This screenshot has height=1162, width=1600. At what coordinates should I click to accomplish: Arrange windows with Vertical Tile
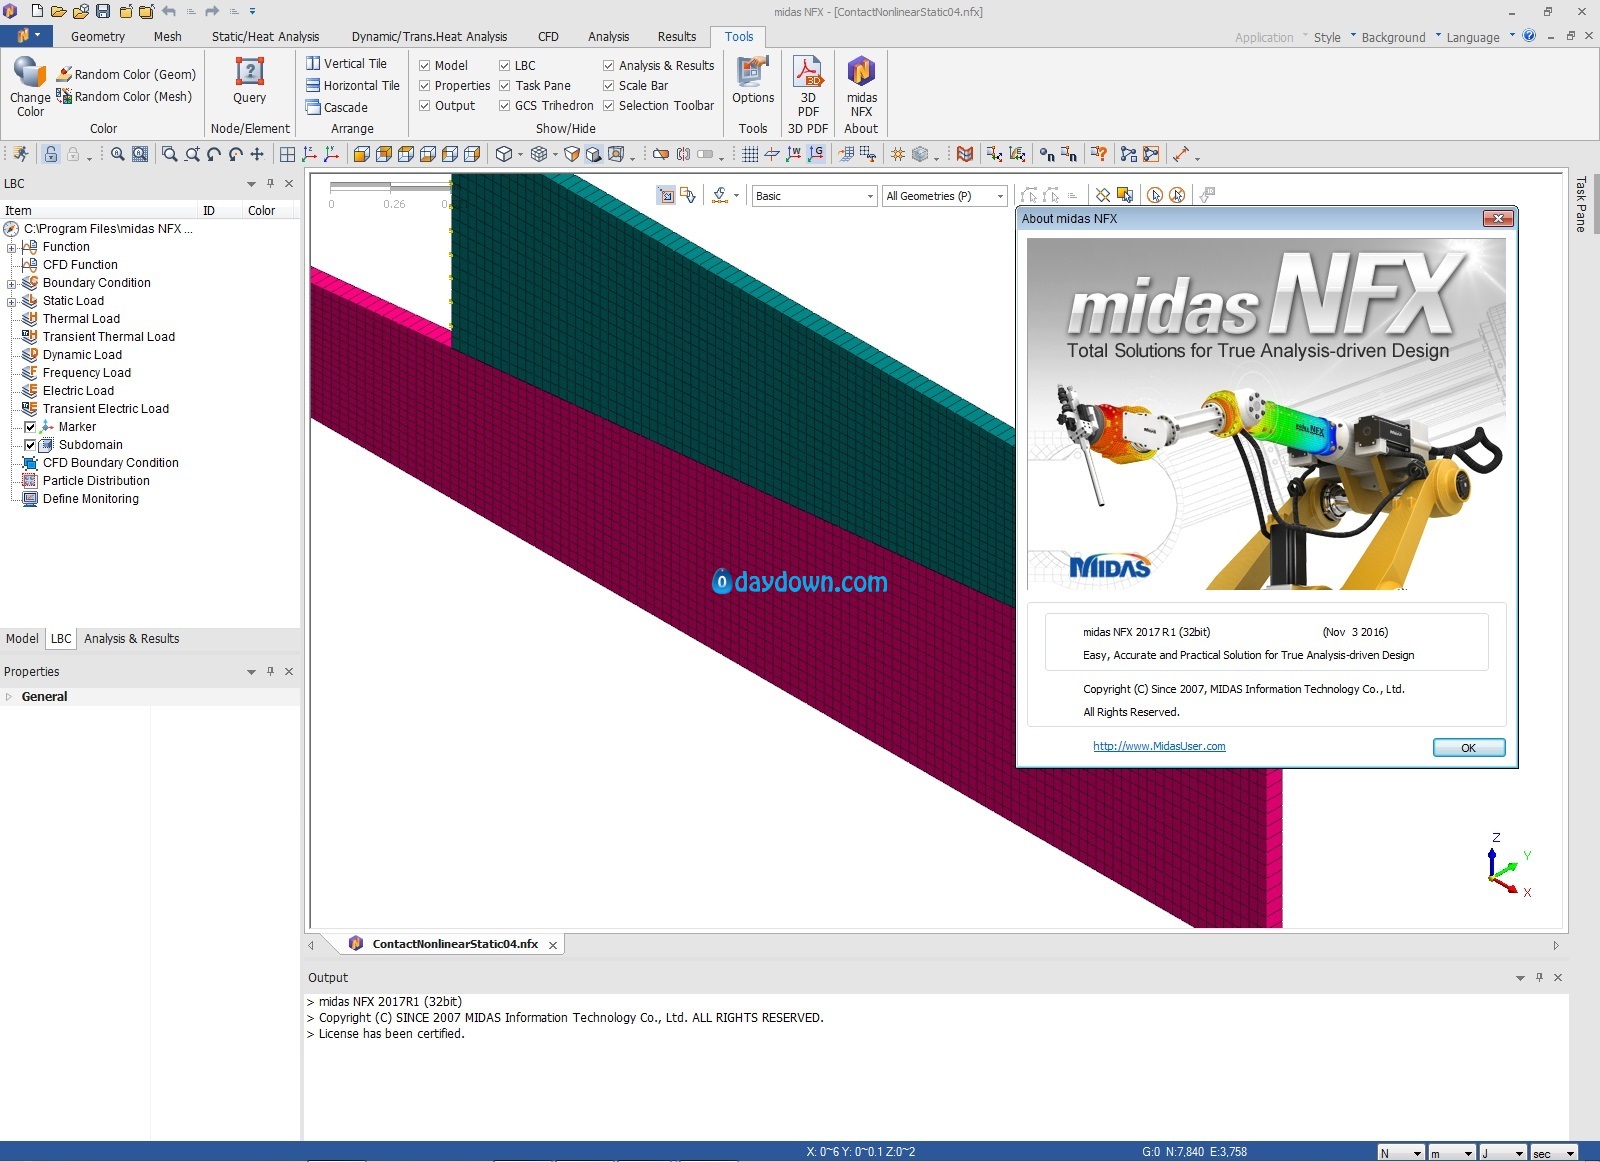click(346, 63)
